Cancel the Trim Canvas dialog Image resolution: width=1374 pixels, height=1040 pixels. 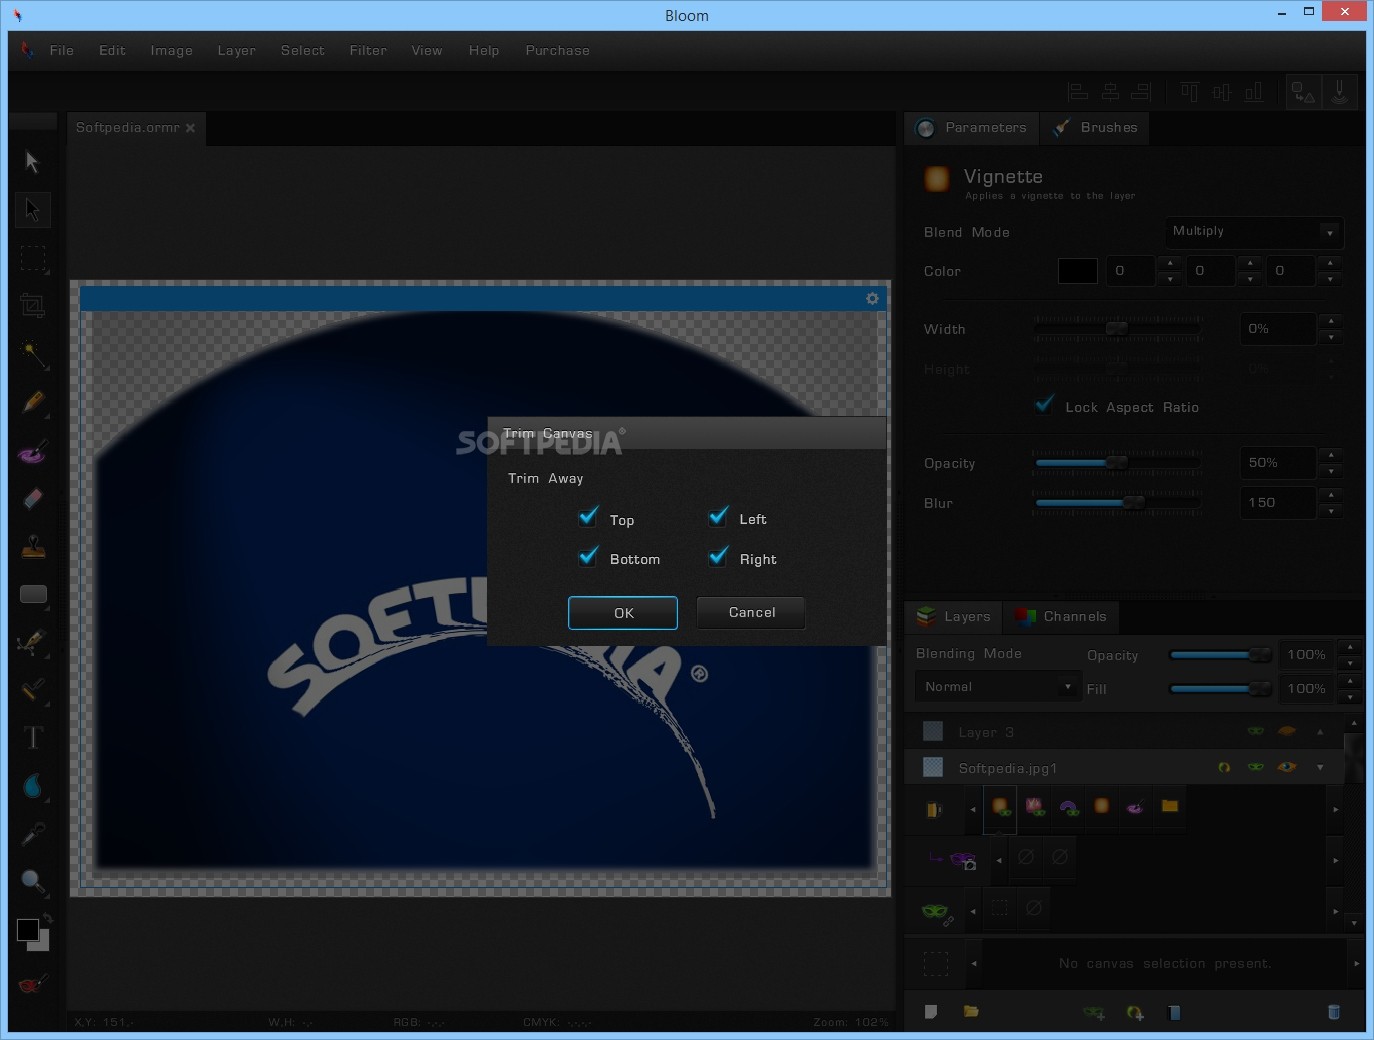[x=751, y=612]
